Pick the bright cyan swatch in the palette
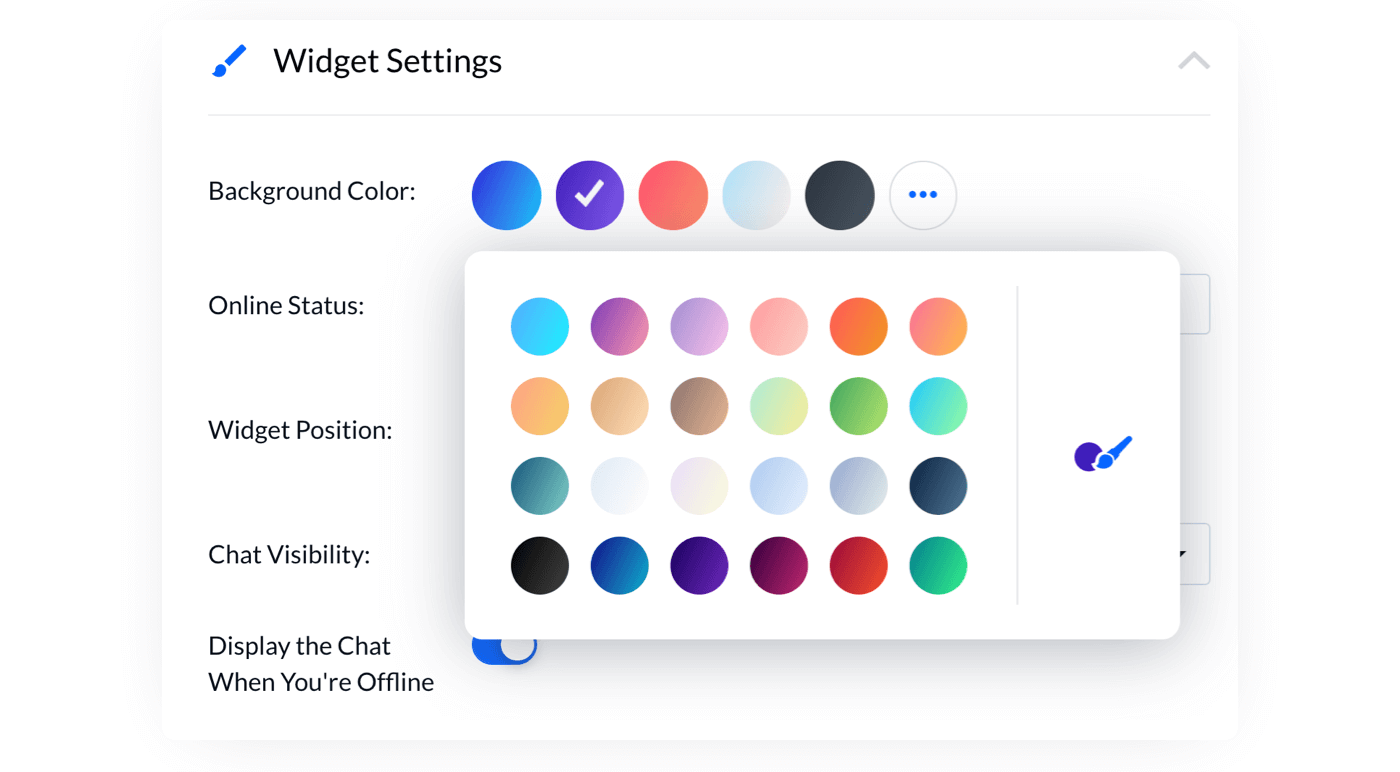This screenshot has height=772, width=1400. click(x=539, y=325)
